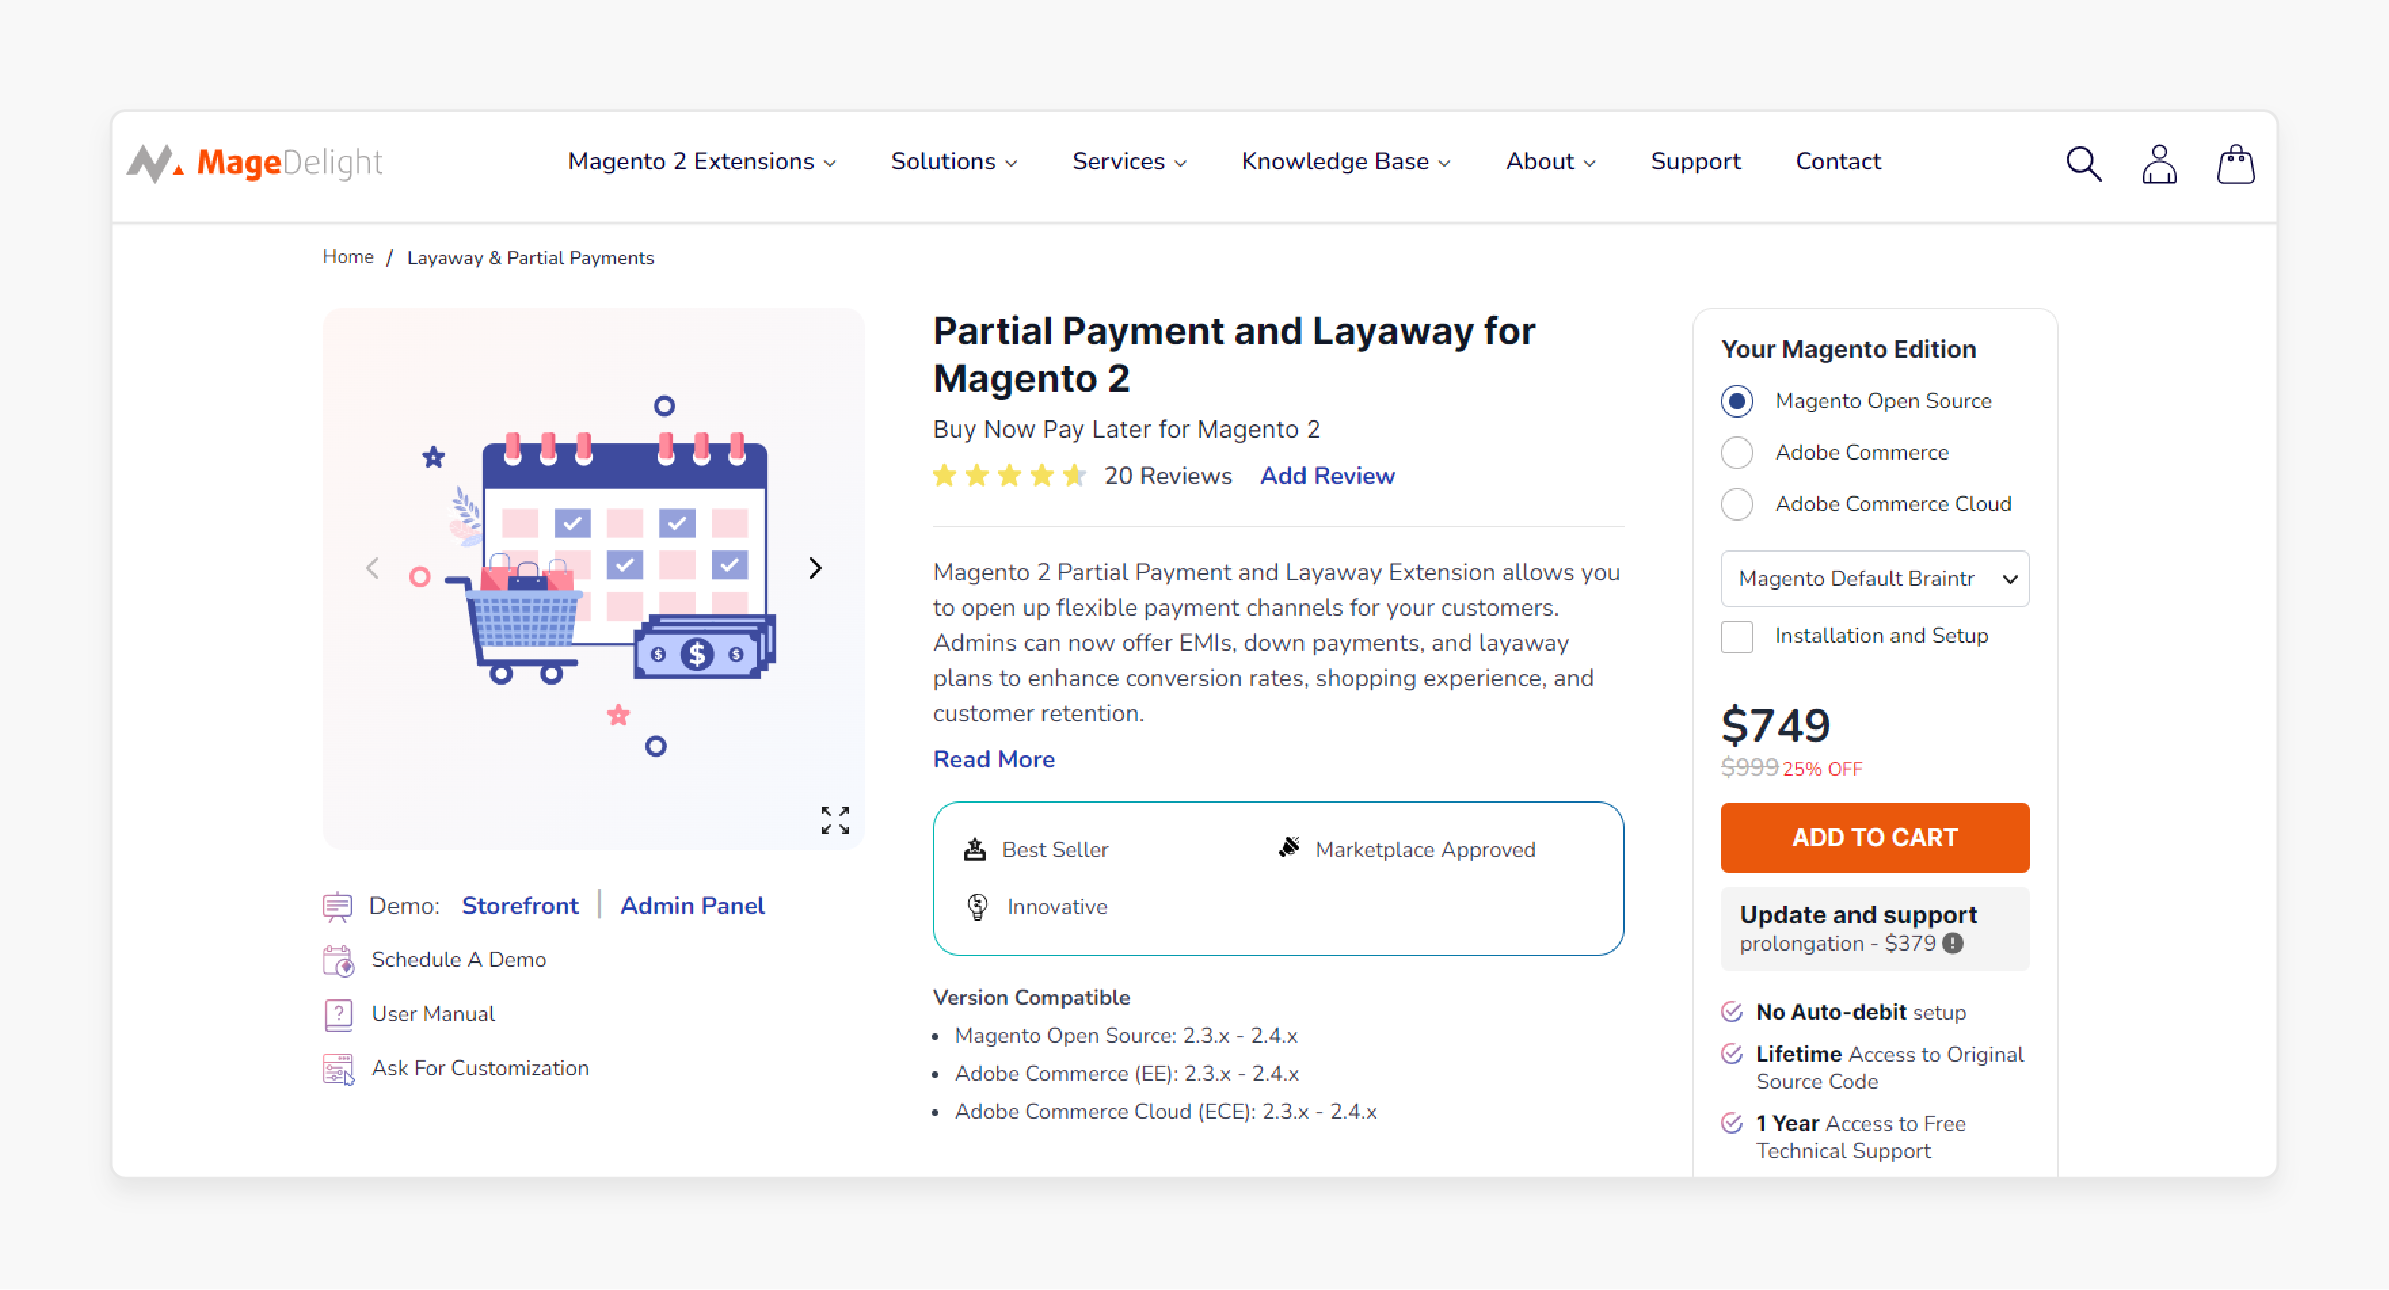Image resolution: width=2389 pixels, height=1290 pixels.
Task: Click the User Manual question icon
Action: click(x=338, y=1014)
